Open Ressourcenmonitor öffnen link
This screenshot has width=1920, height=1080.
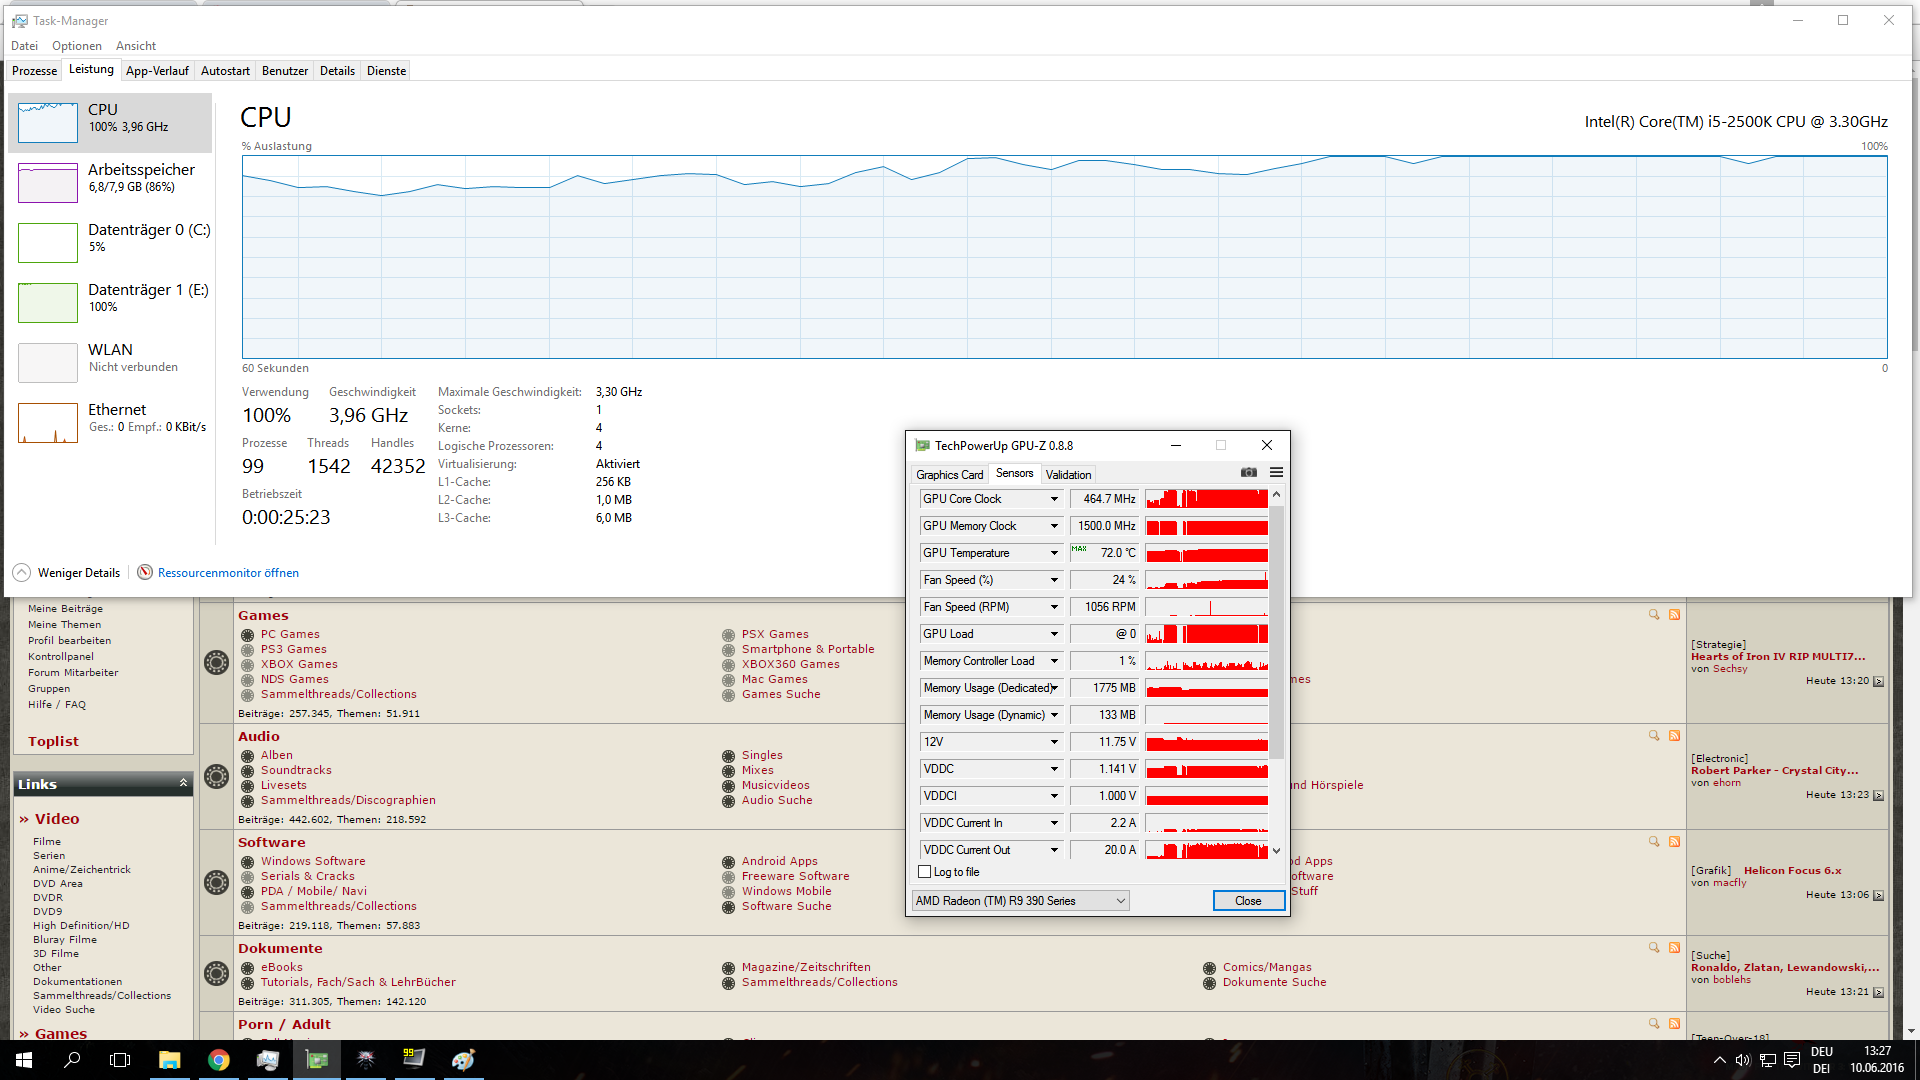[x=228, y=573]
